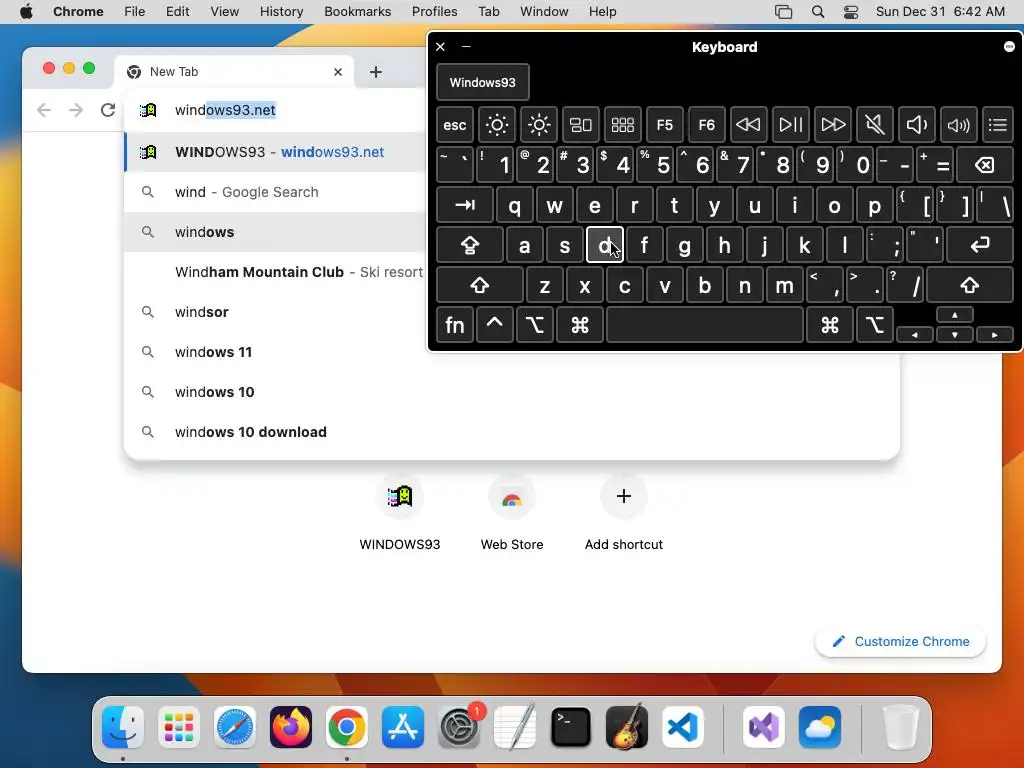Tap the up arrow key

[x=955, y=315]
